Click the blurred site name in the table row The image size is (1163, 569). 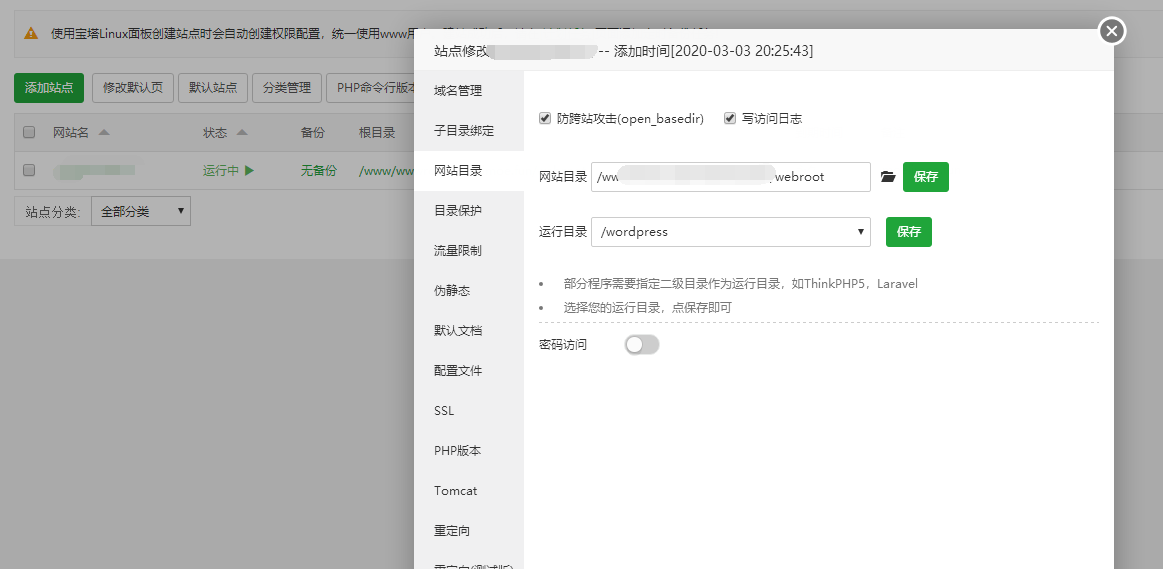click(x=94, y=171)
